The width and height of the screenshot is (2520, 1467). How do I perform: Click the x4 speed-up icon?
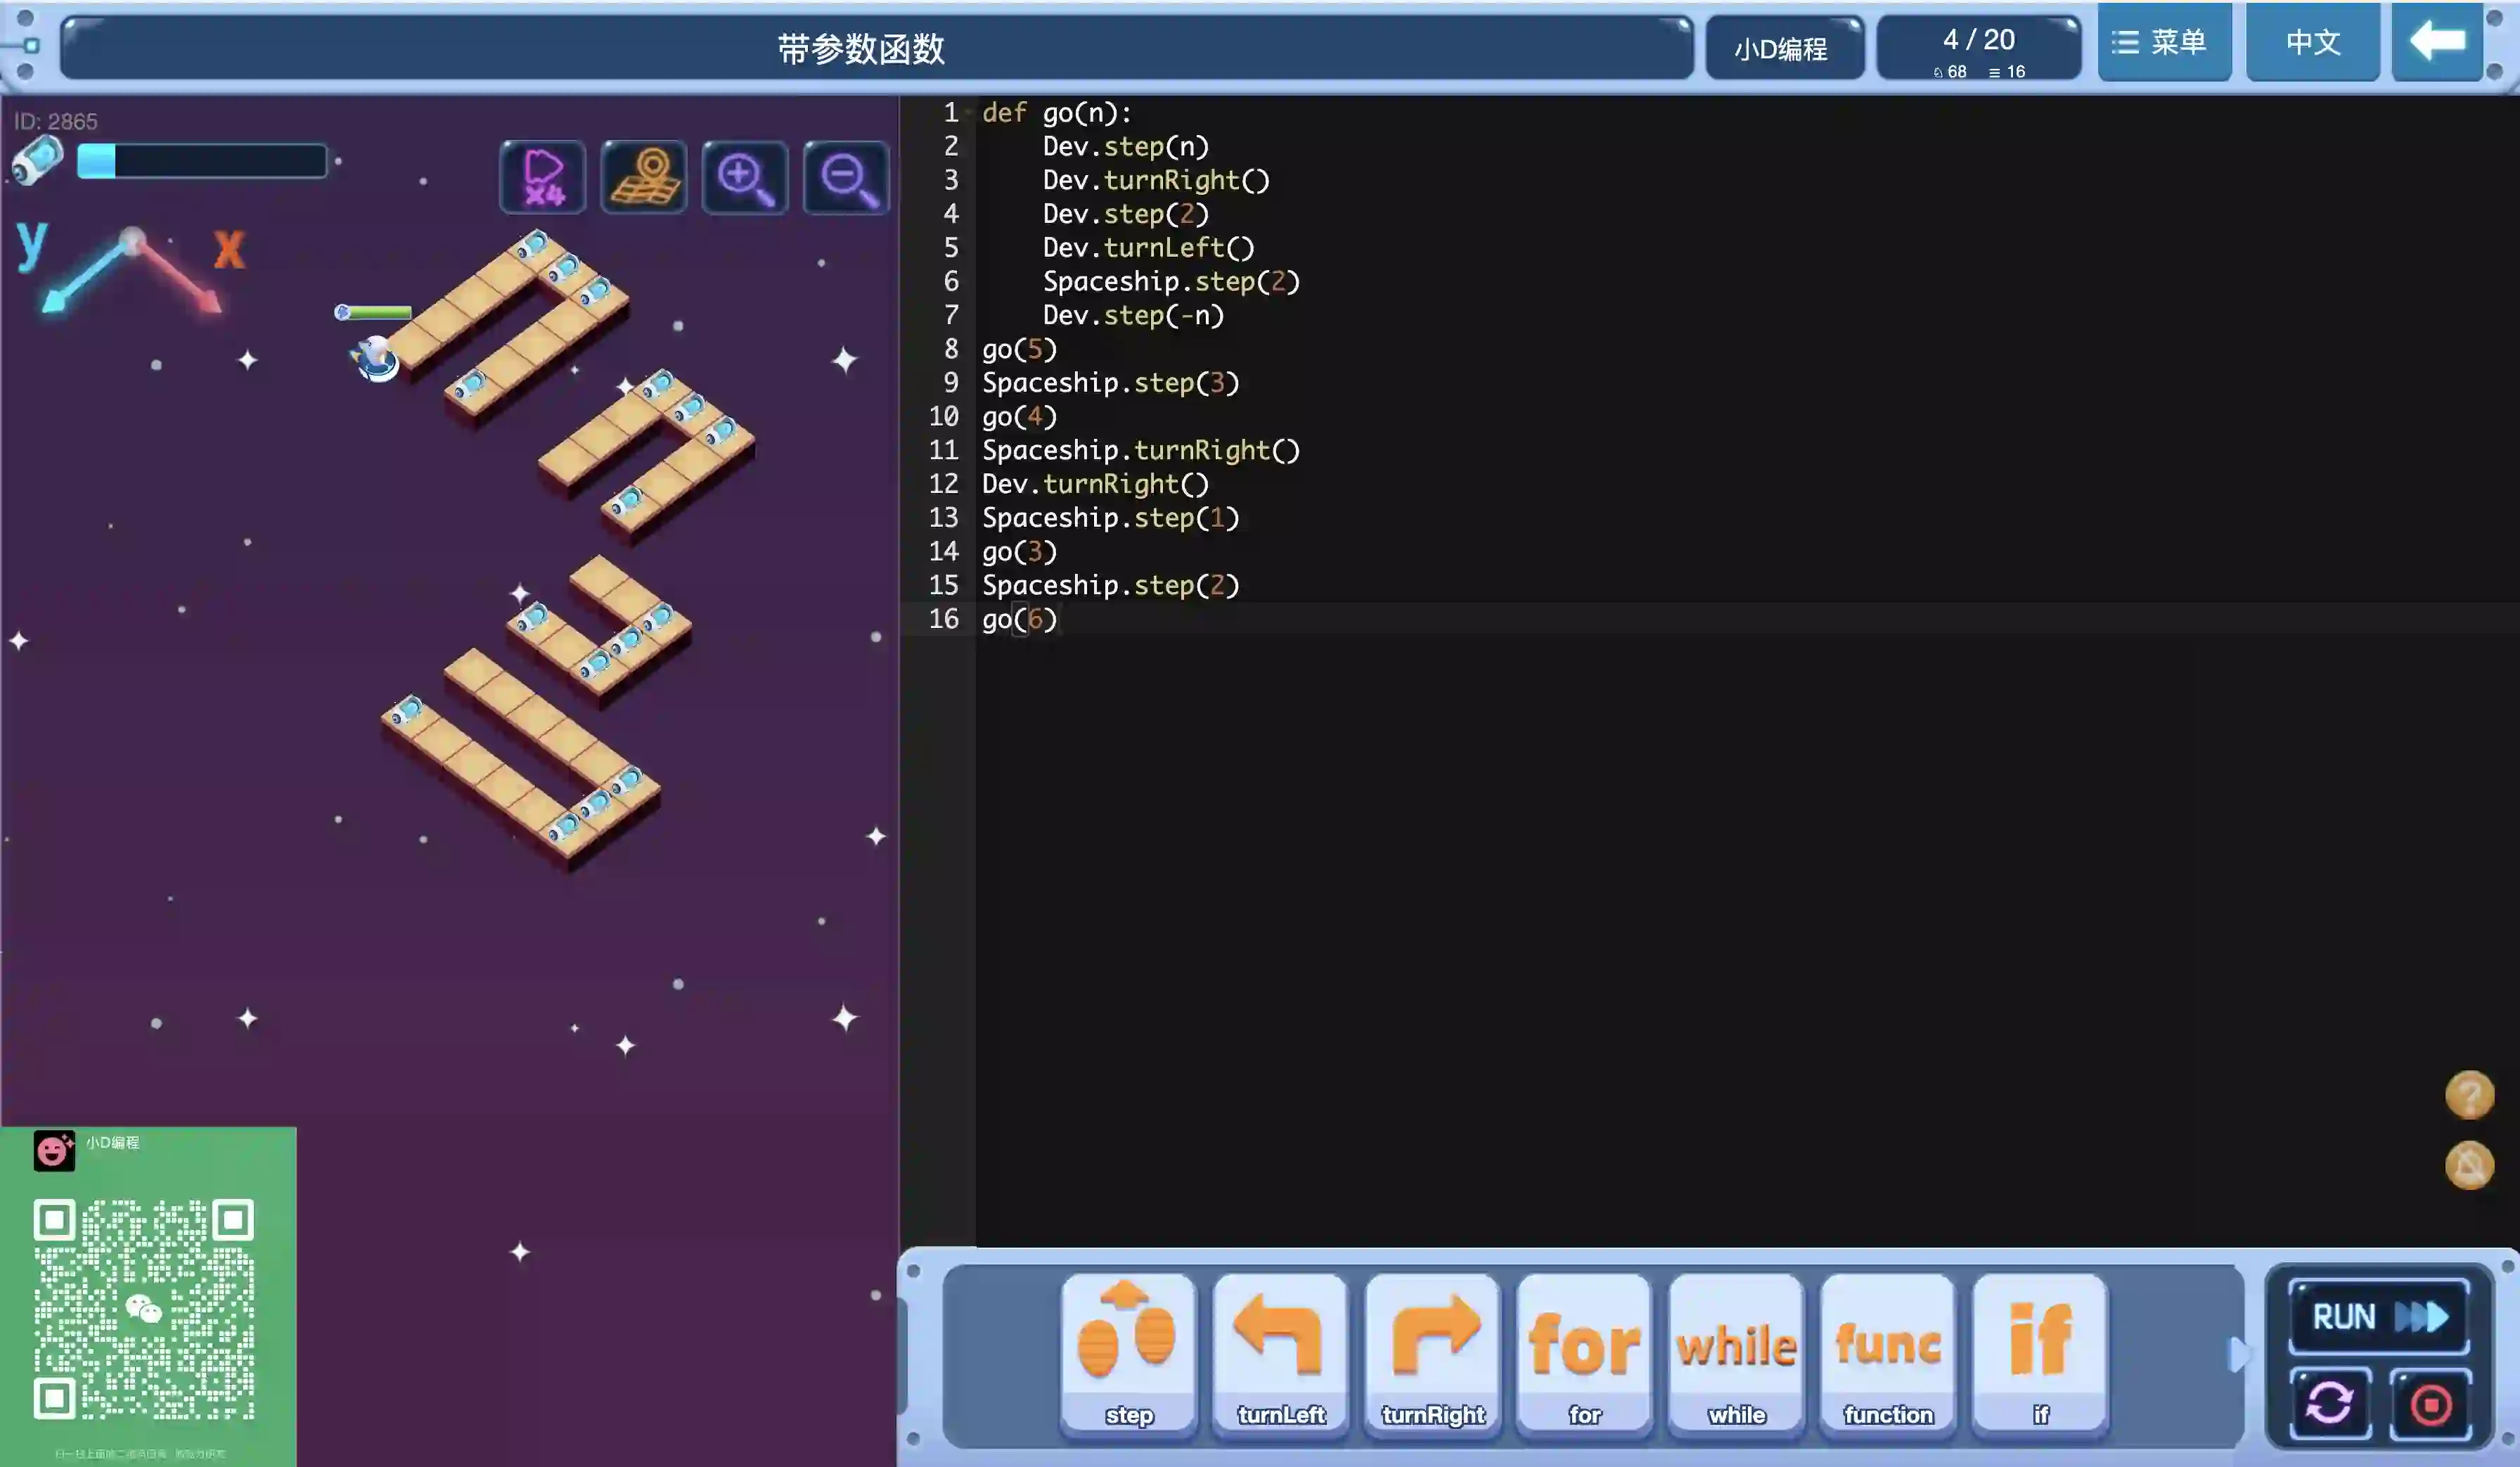(543, 177)
